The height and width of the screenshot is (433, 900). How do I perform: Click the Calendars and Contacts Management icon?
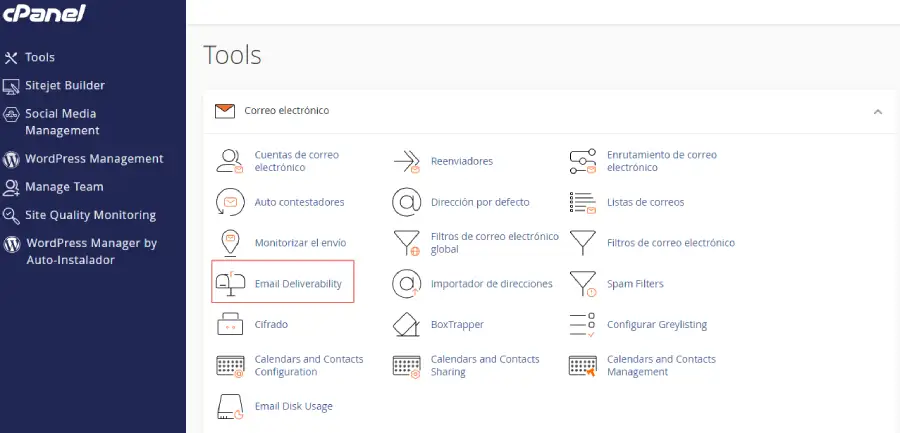(x=583, y=366)
